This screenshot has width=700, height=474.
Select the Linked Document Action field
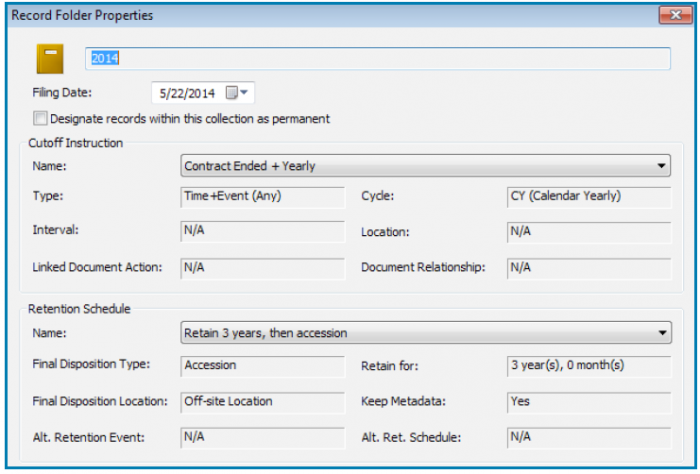coord(262,268)
